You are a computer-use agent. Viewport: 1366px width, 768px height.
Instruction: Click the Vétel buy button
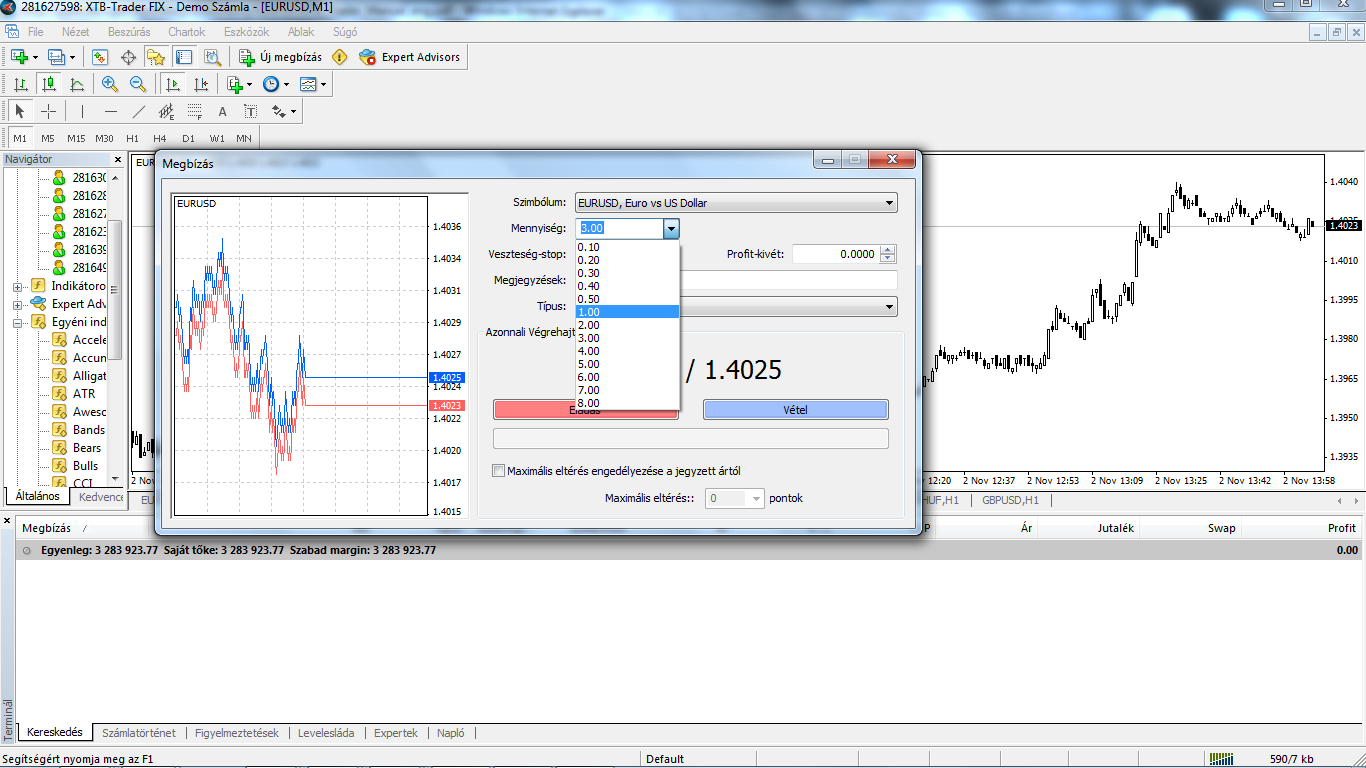tap(795, 409)
